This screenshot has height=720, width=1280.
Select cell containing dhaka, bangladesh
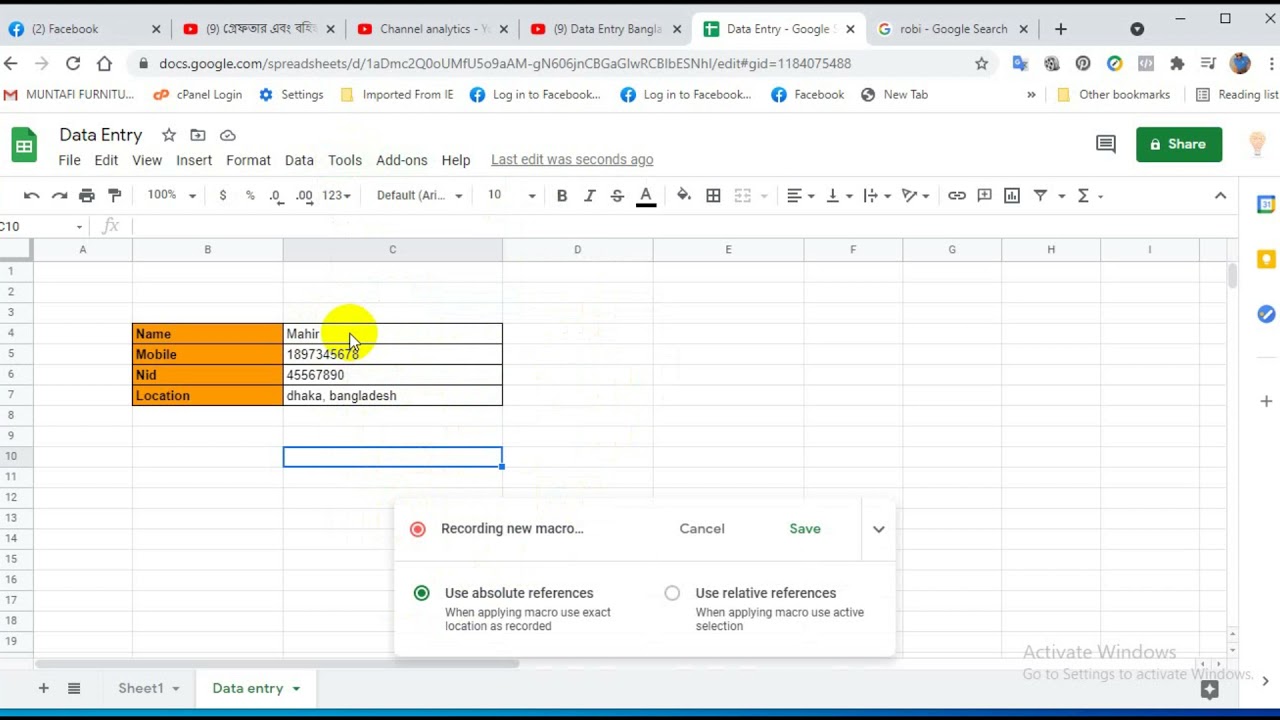[392, 396]
